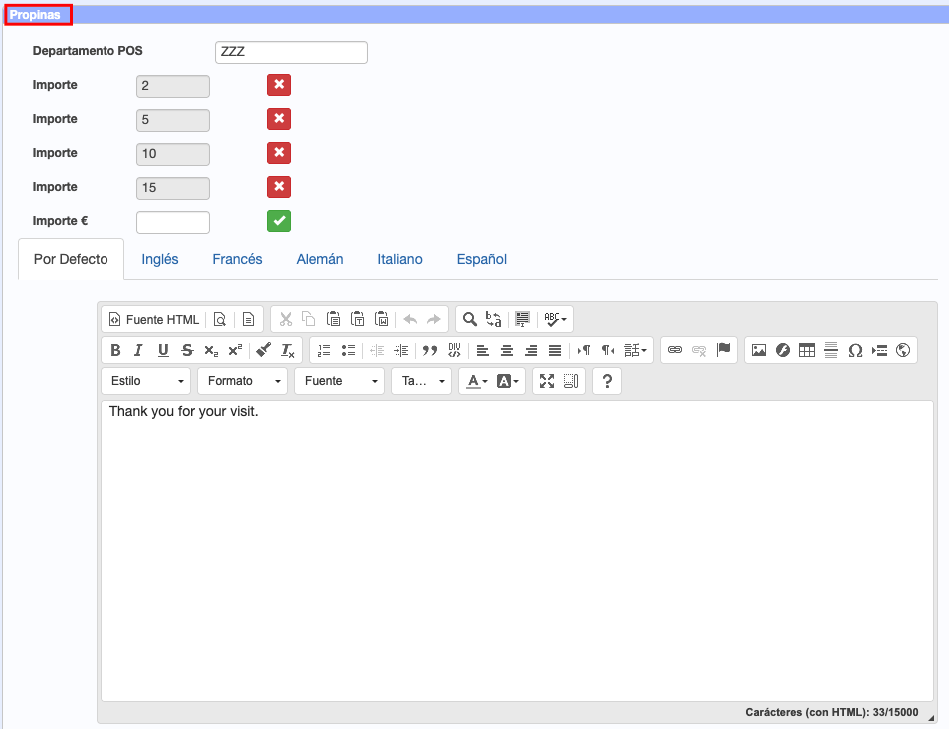Select the Alemán language tab
This screenshot has height=729, width=949.
pos(320,260)
